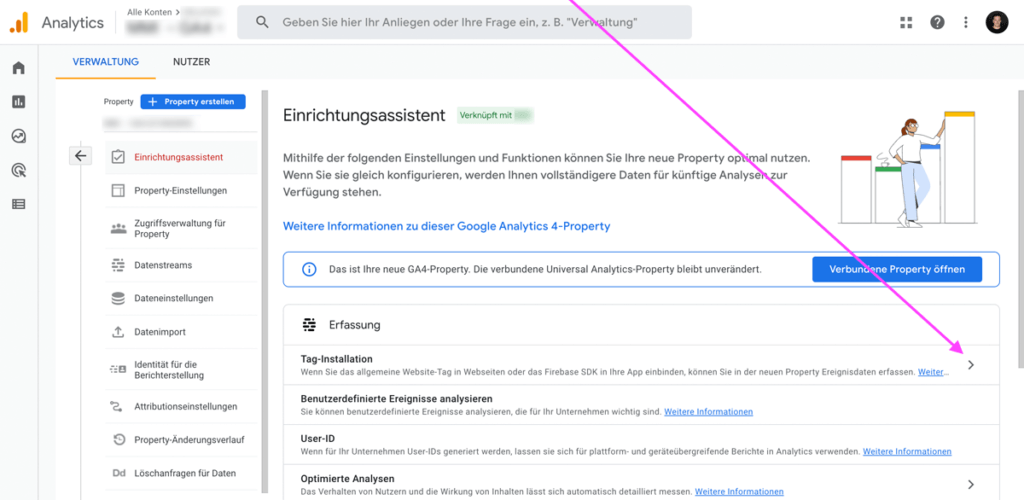Switch to the NUTZER tab

pyautogui.click(x=191, y=62)
